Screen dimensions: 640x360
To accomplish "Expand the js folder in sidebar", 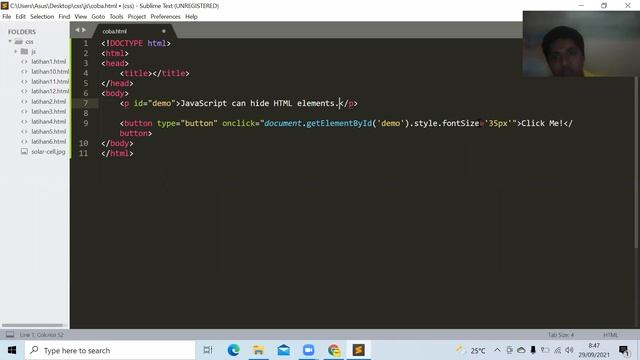I will 16,51.
